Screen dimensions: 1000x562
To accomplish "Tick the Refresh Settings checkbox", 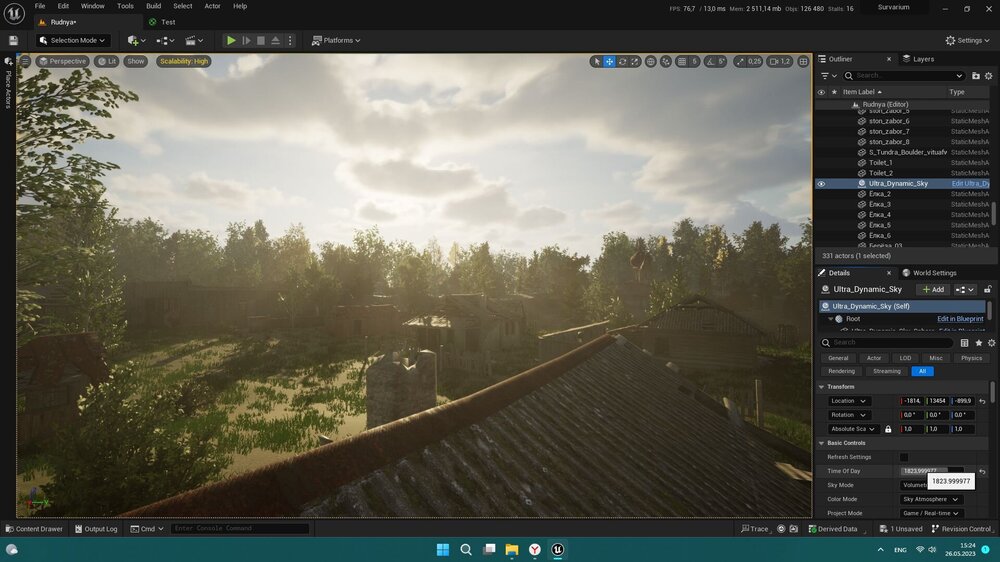I will coord(904,457).
